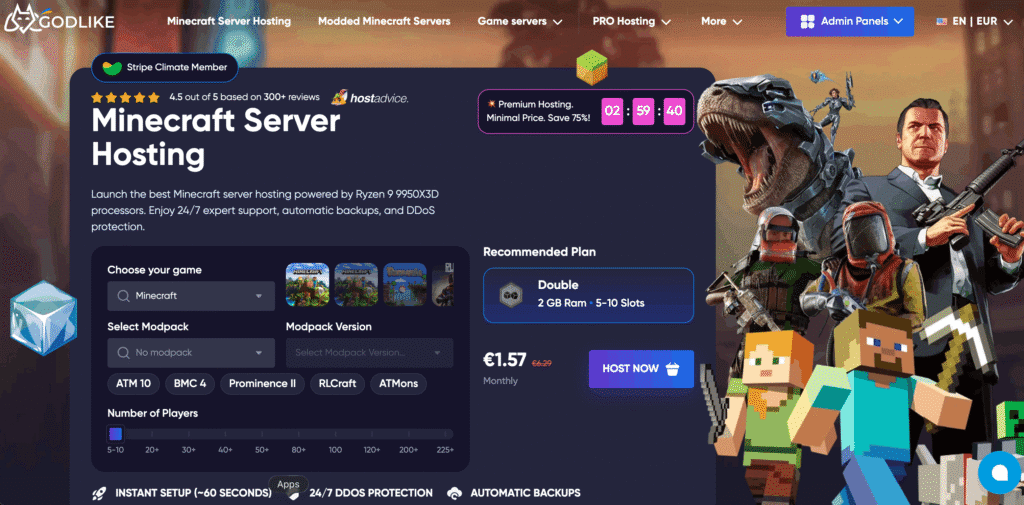Open Minecraft Server Hosting menu item
This screenshot has width=1024, height=505.
coord(229,21)
